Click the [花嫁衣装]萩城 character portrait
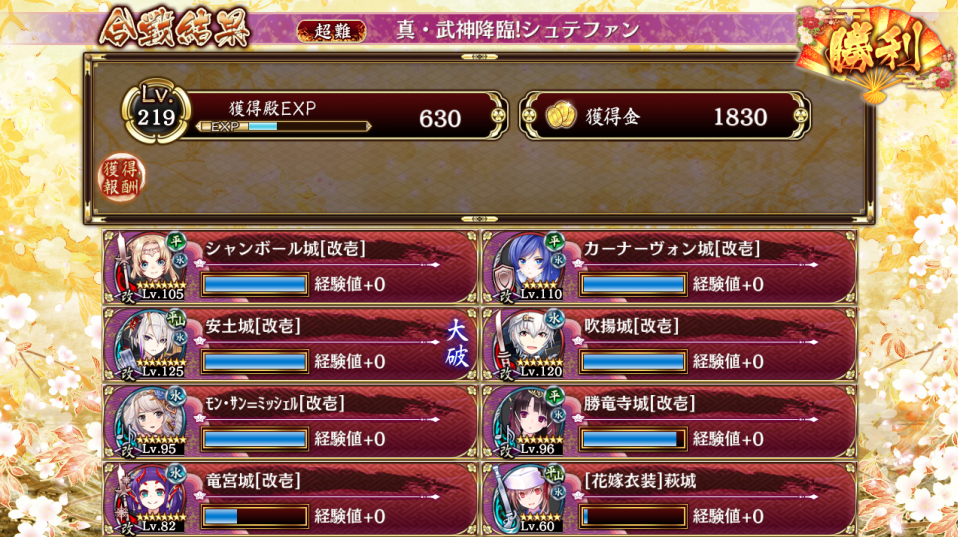The height and width of the screenshot is (537, 960). coord(529,498)
